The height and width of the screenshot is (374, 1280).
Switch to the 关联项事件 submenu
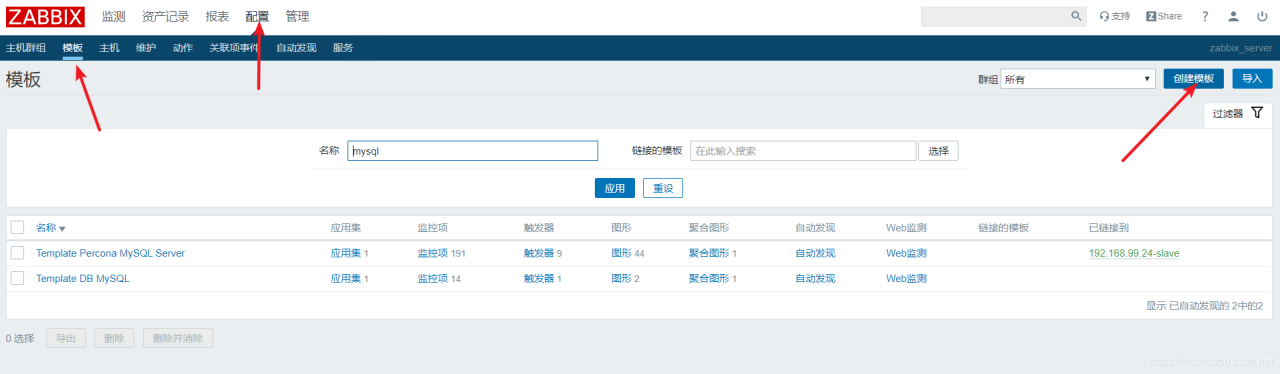click(x=234, y=48)
